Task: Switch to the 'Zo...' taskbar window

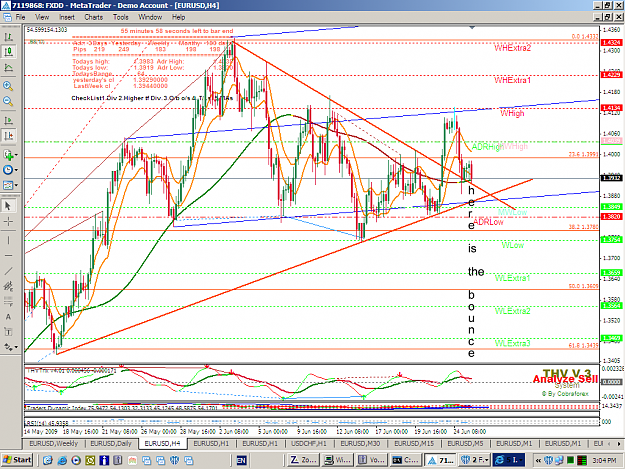Action: click(304, 460)
